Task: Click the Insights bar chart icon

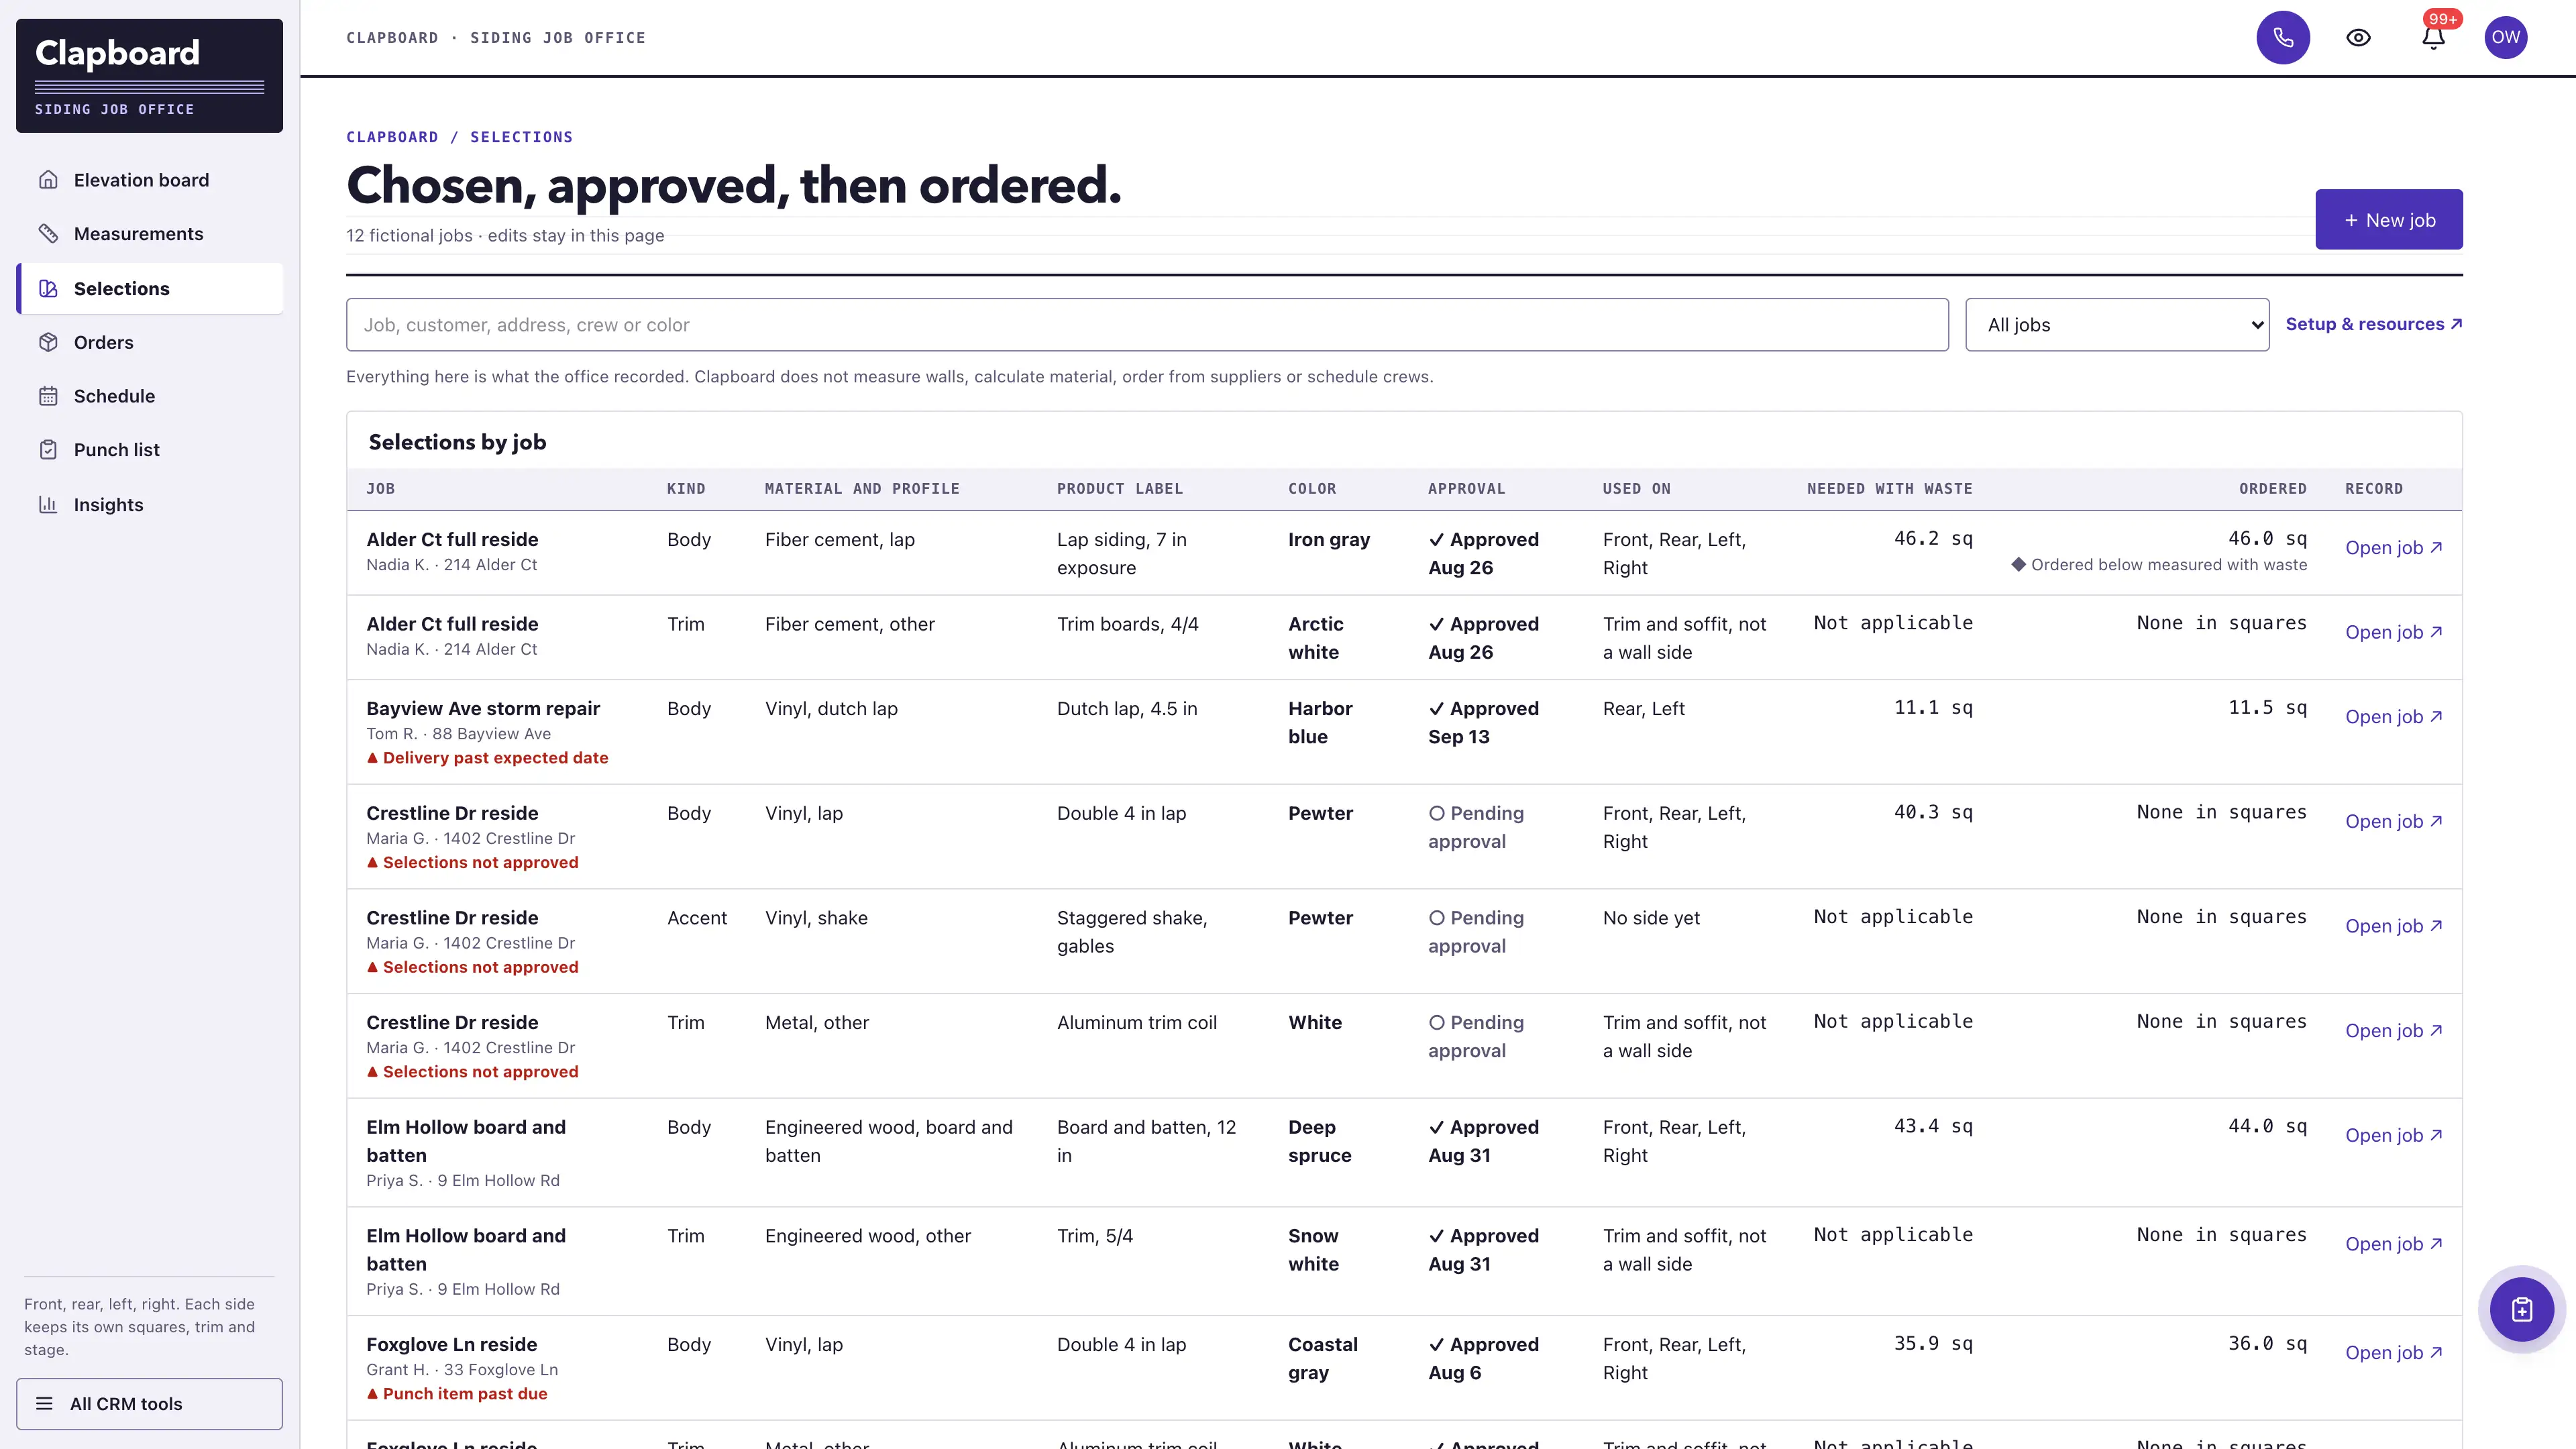Action: (x=48, y=504)
